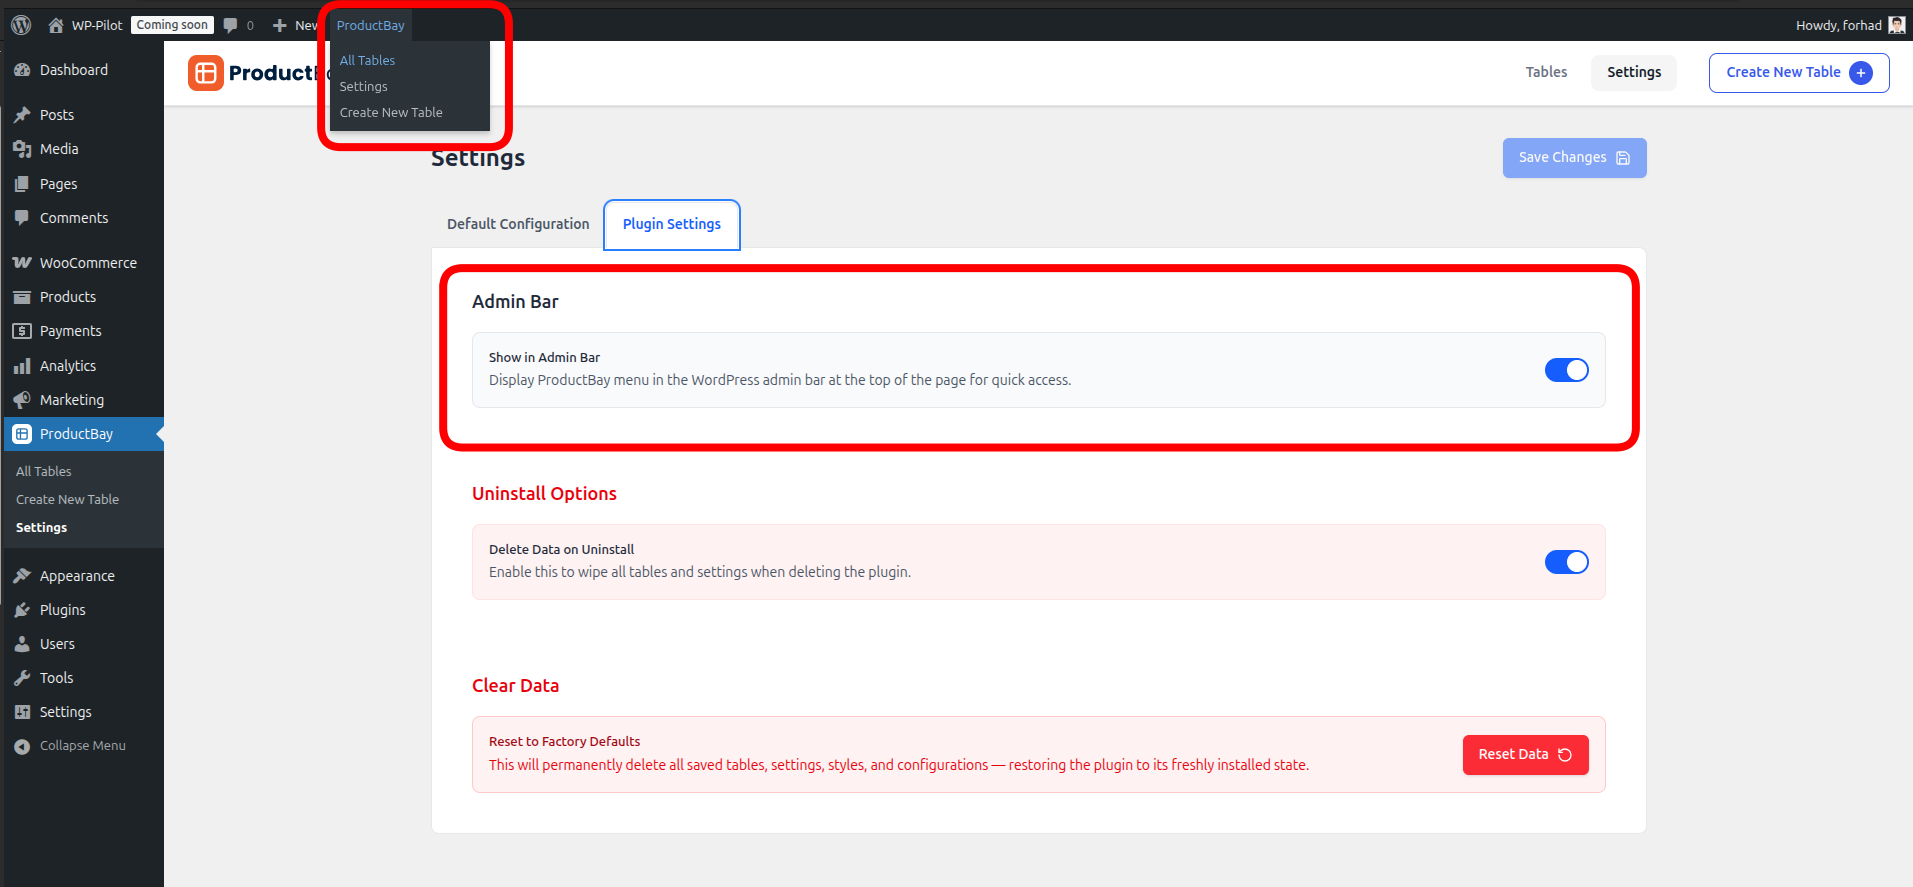Toggle the Delete Data on Uninstall switch
The width and height of the screenshot is (1913, 887).
pyautogui.click(x=1566, y=562)
